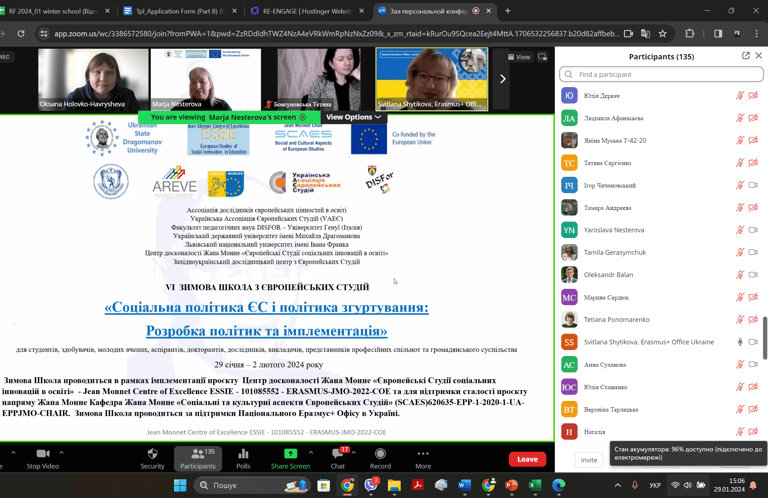The width and height of the screenshot is (768, 498).
Task: Show hidden system tray icons
Action: click(x=618, y=485)
